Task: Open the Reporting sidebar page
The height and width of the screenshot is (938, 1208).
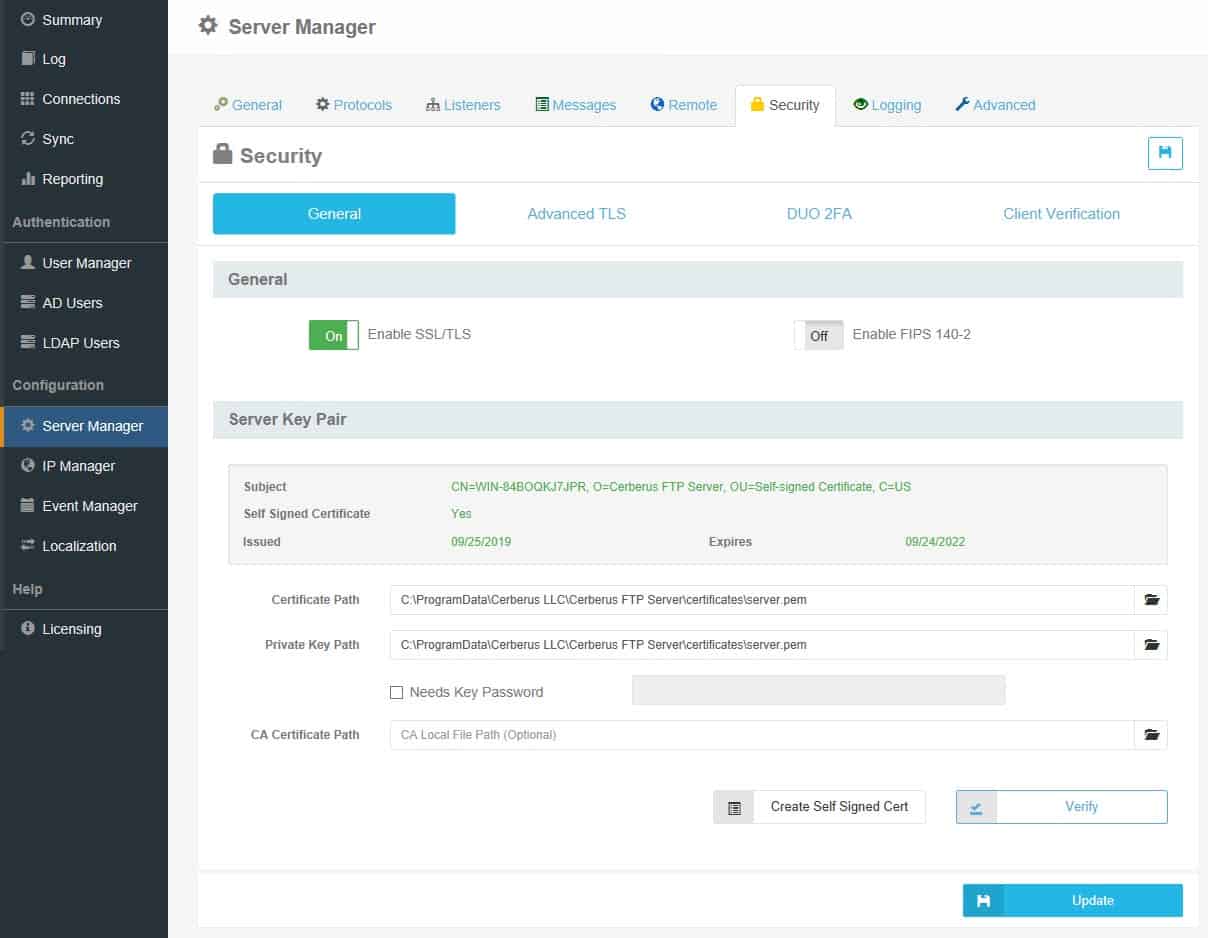Action: click(73, 179)
